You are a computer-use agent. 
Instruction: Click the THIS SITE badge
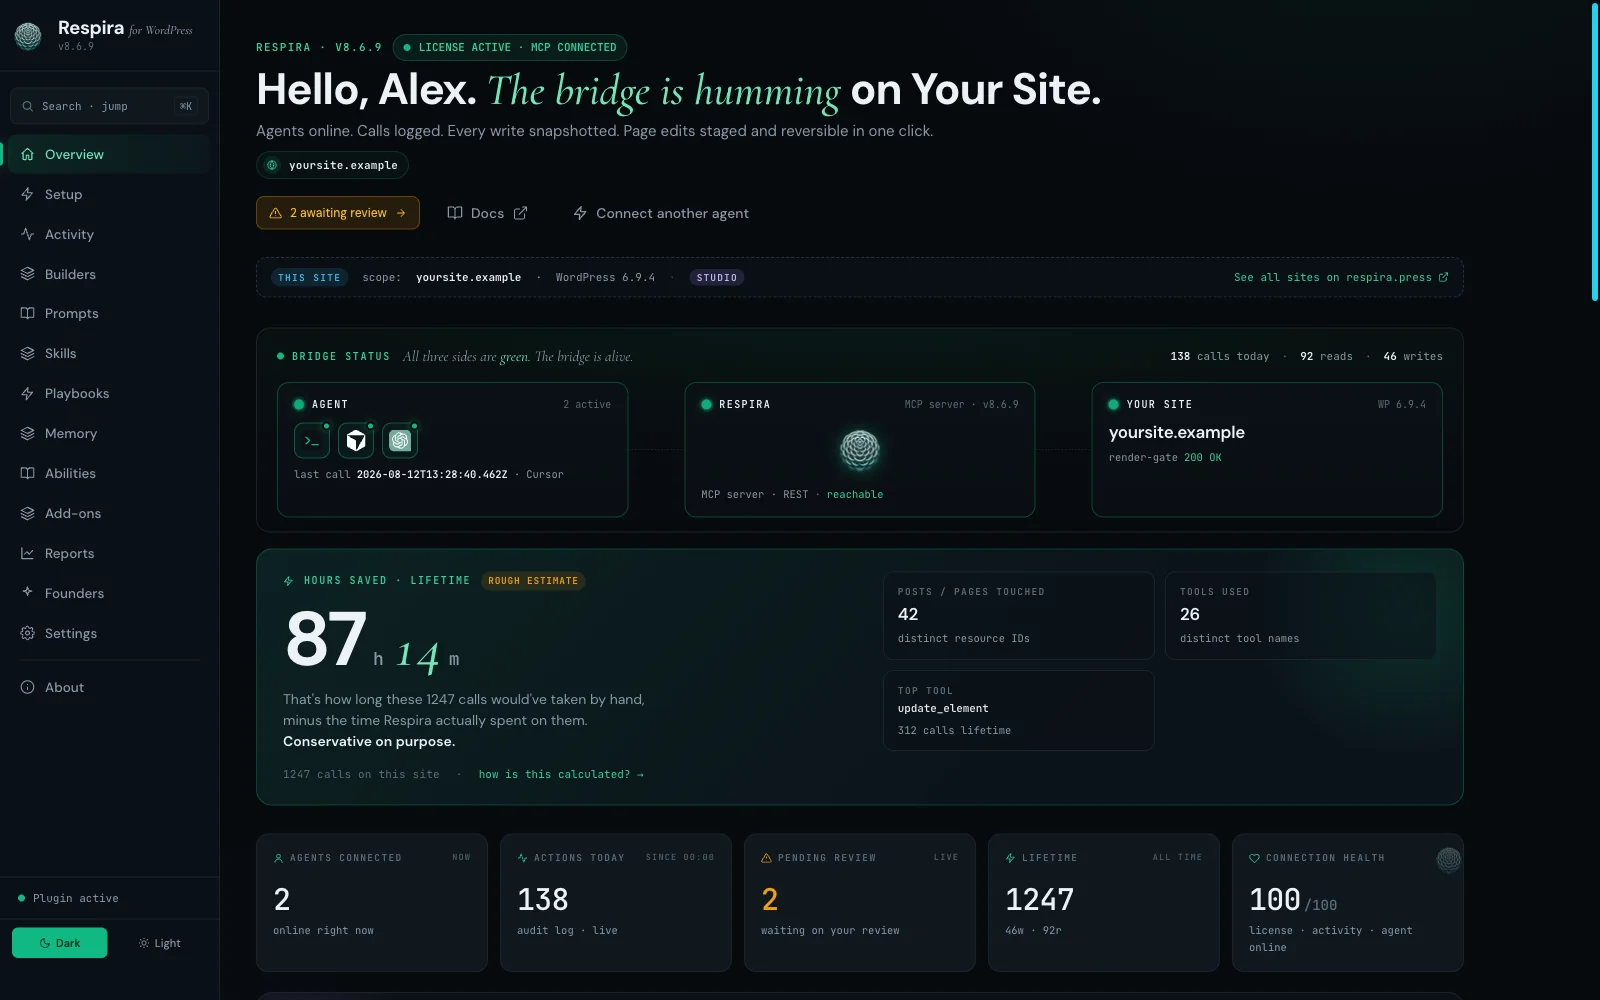click(309, 277)
